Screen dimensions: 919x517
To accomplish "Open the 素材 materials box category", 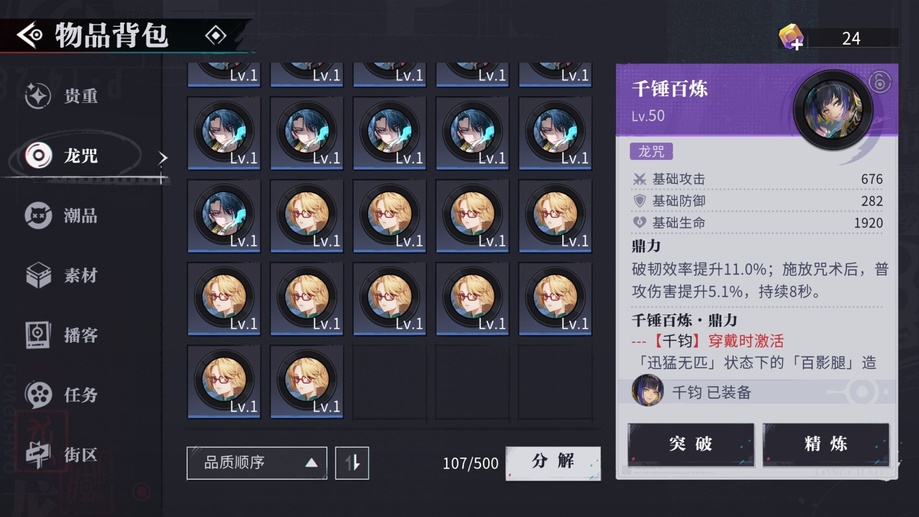I will [x=62, y=275].
